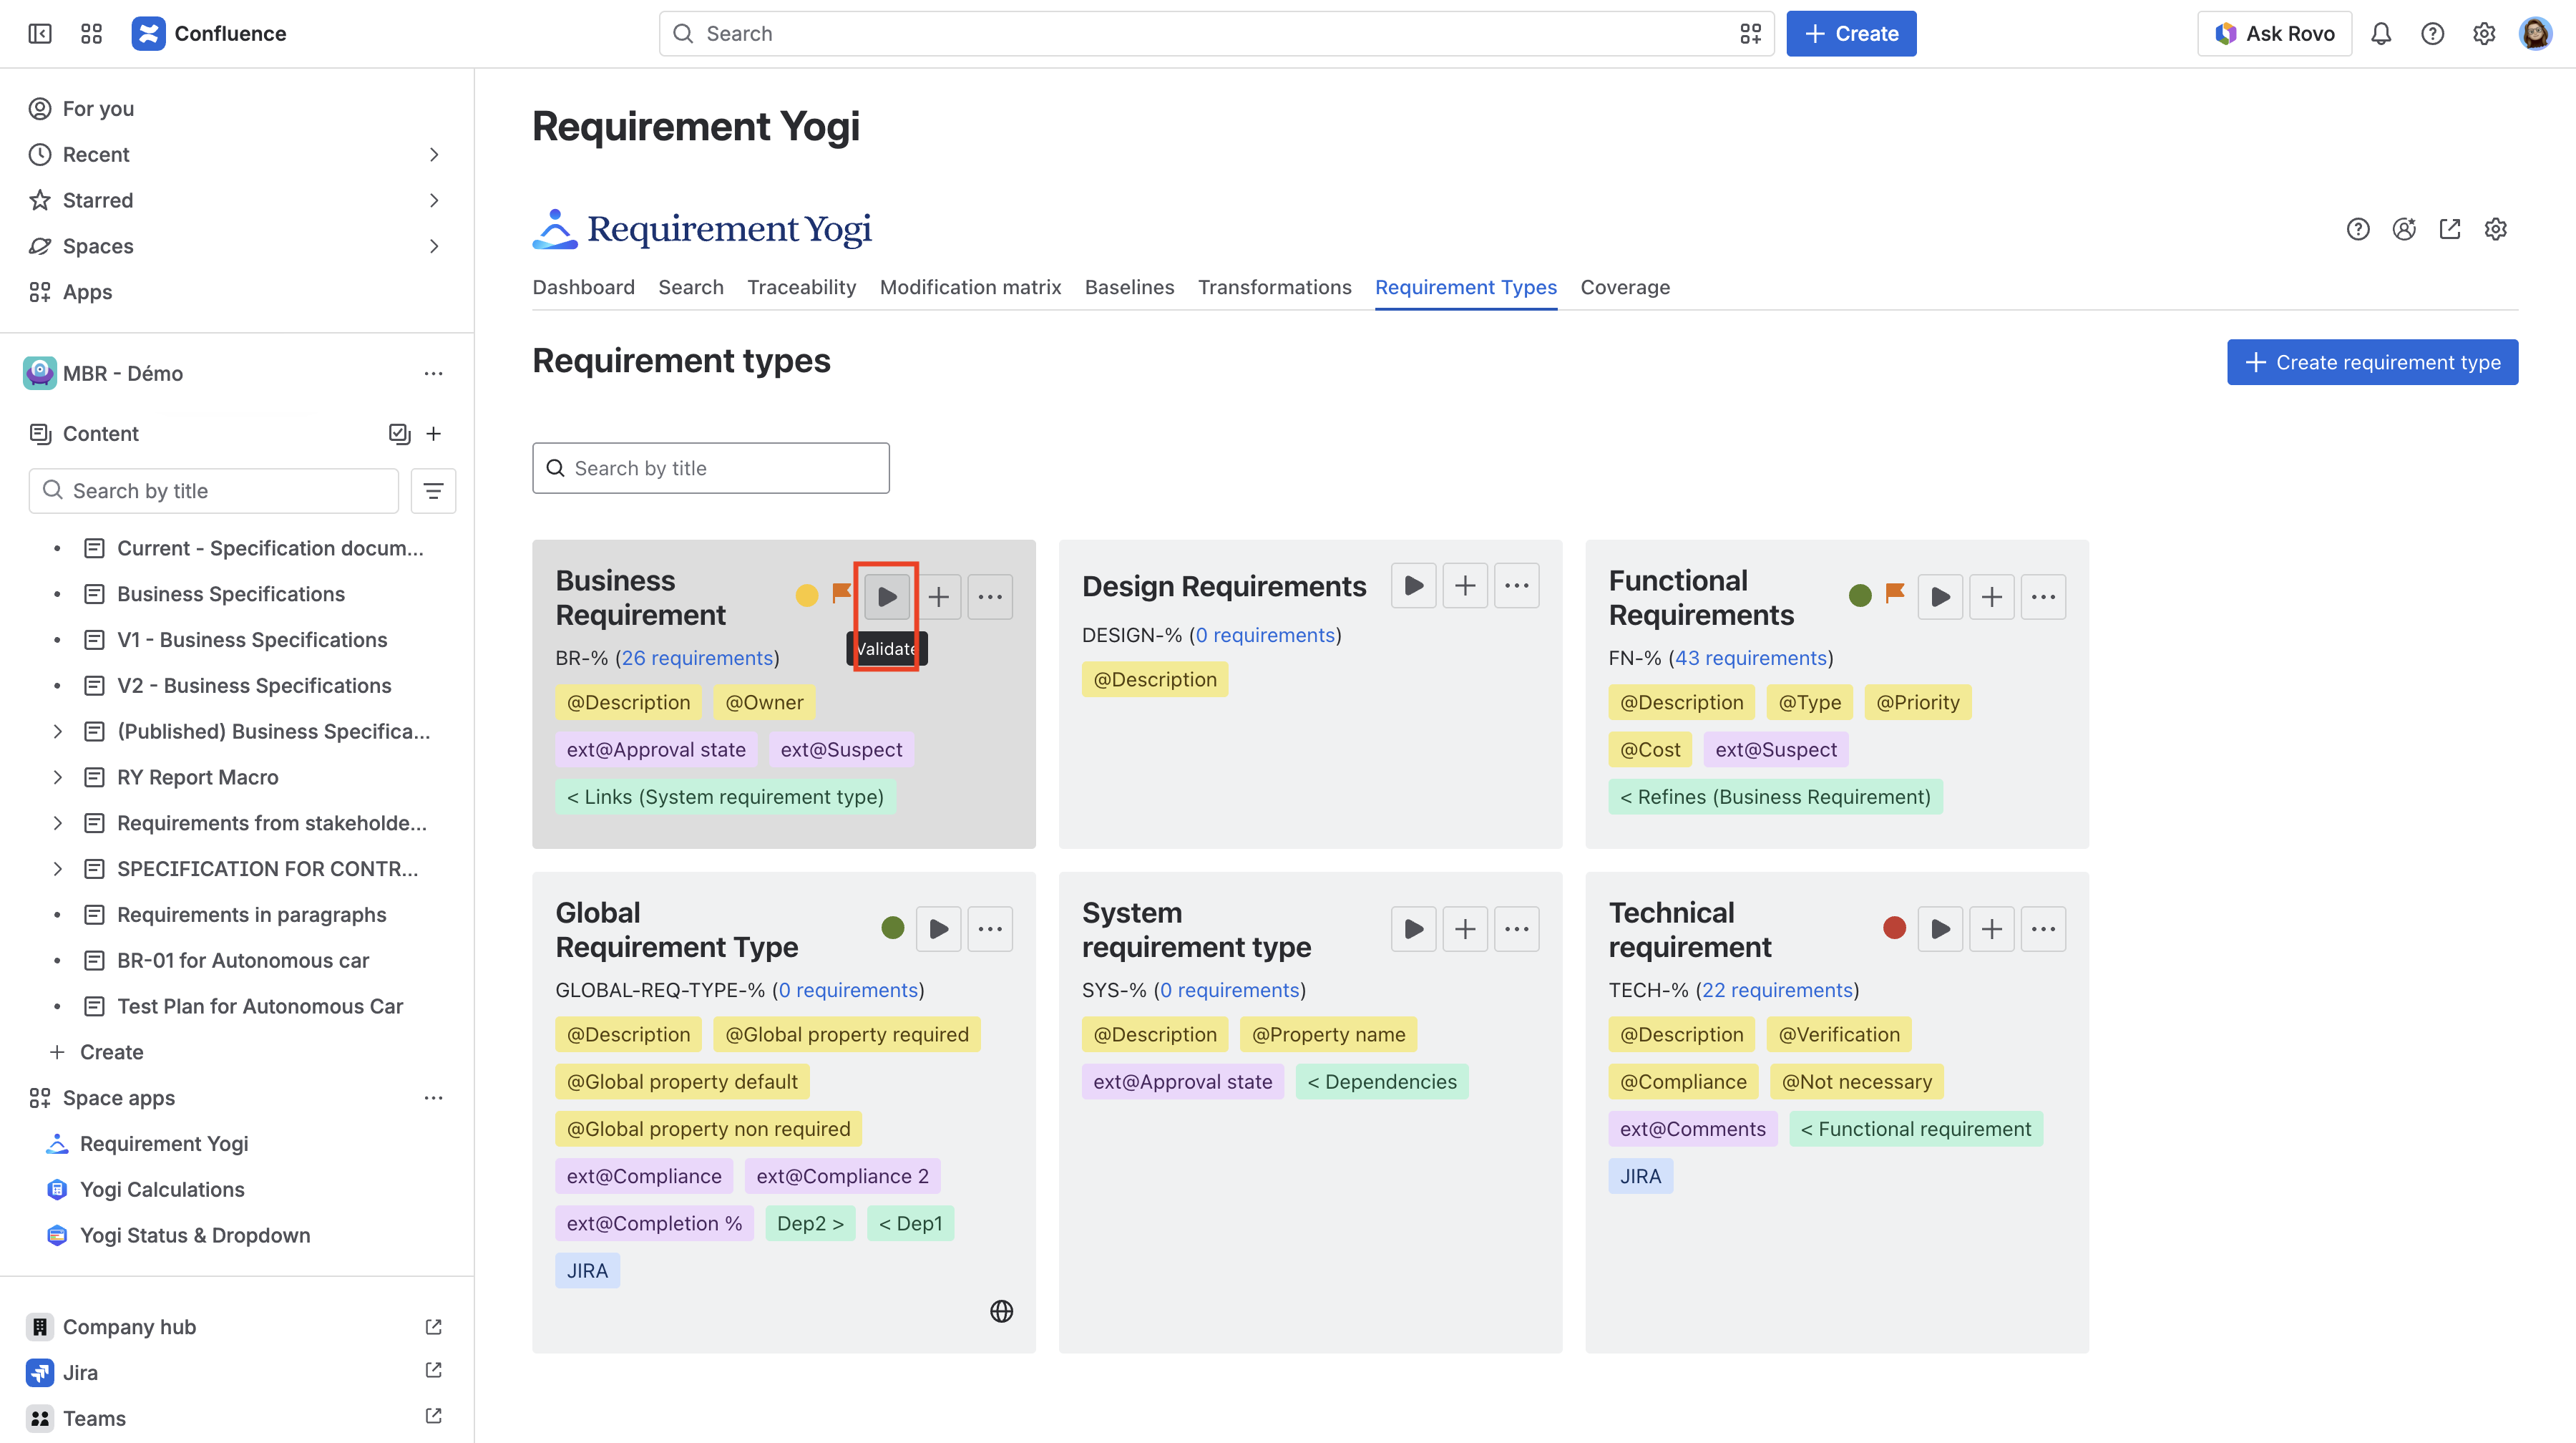Open Ask Rovo assistant
The image size is (2576, 1443).
[2274, 34]
